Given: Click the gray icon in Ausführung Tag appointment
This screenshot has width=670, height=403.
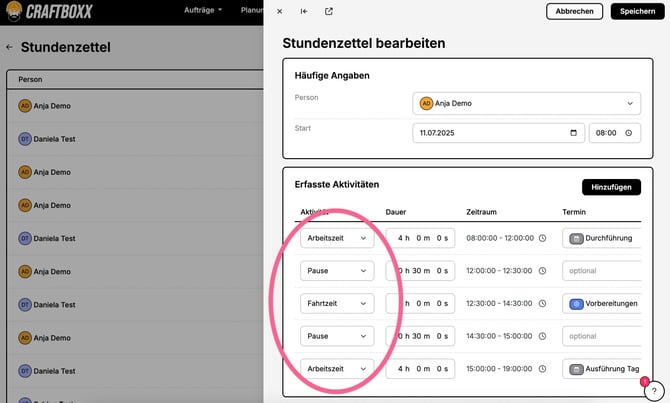Looking at the screenshot, I should point(576,369).
